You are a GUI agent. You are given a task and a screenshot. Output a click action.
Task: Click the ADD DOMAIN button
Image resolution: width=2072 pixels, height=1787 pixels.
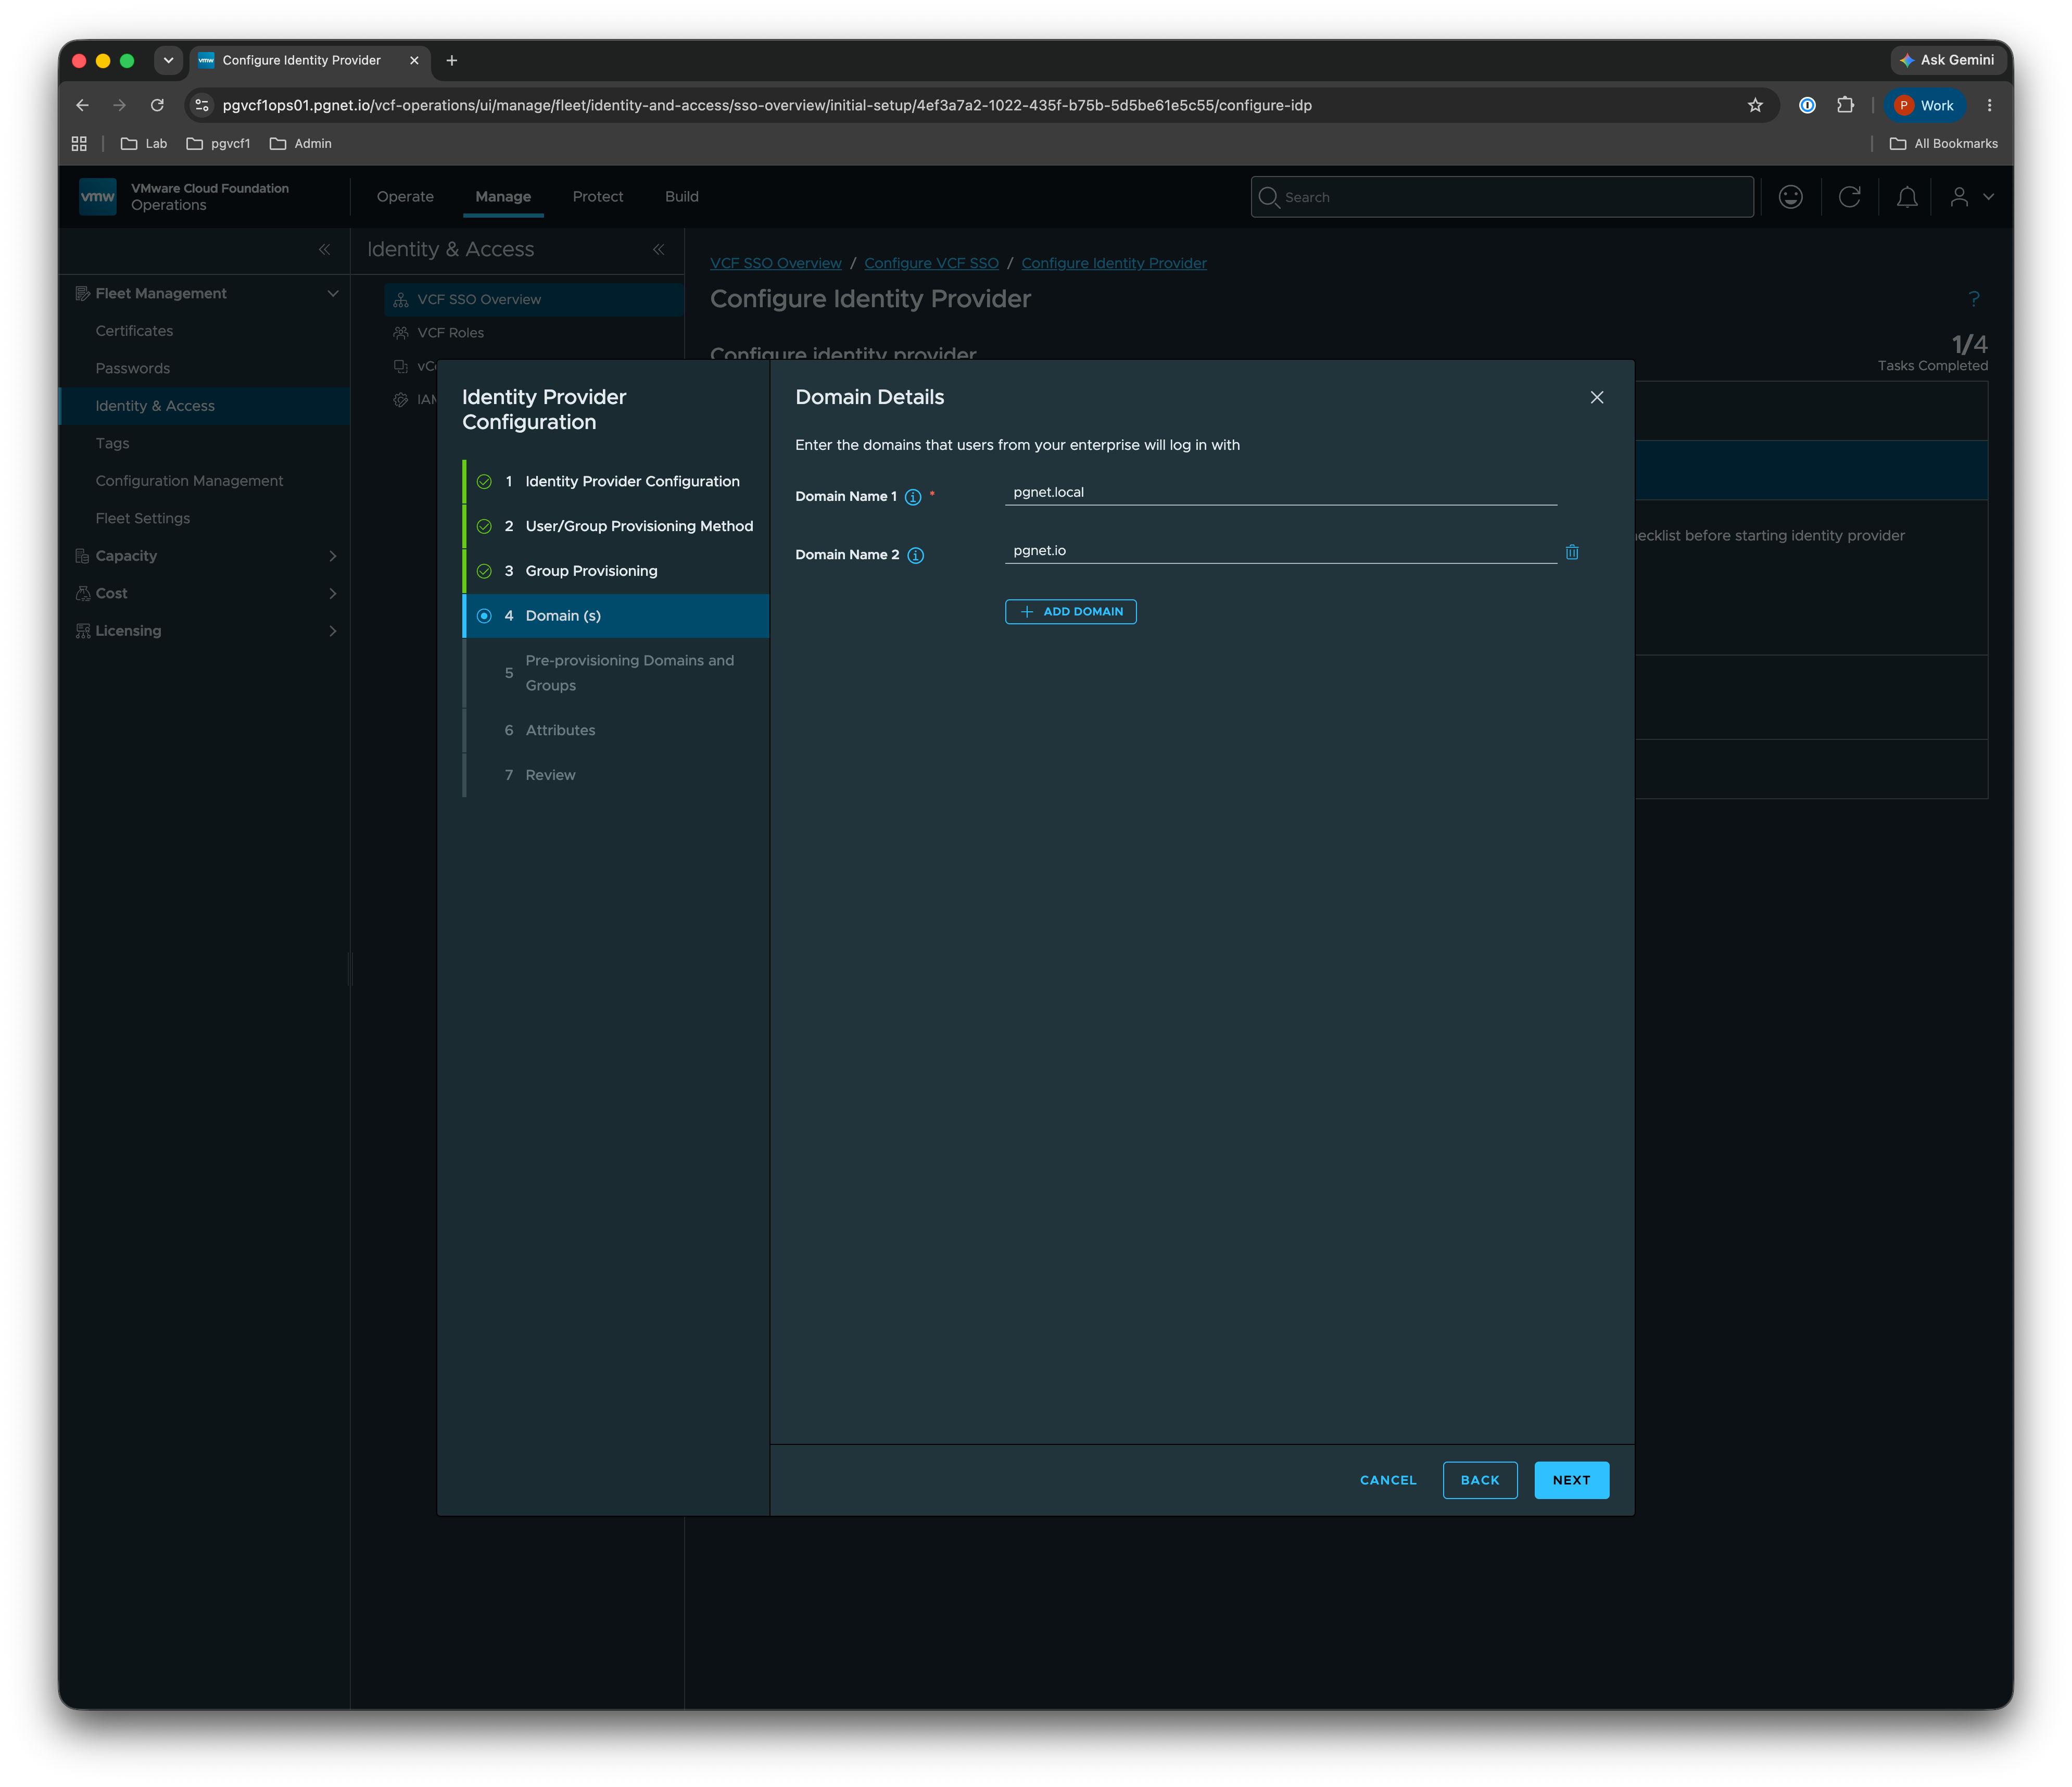pyautogui.click(x=1070, y=611)
